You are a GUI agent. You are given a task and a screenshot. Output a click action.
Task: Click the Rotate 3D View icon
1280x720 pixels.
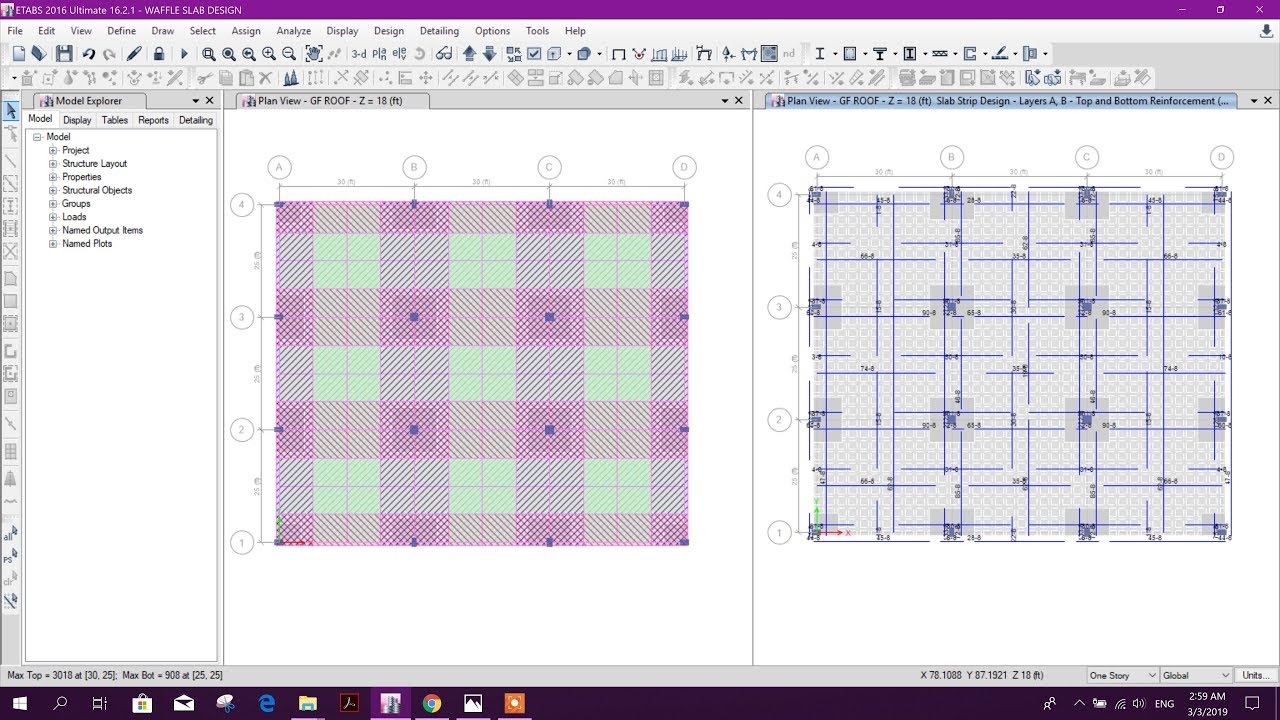(x=420, y=52)
